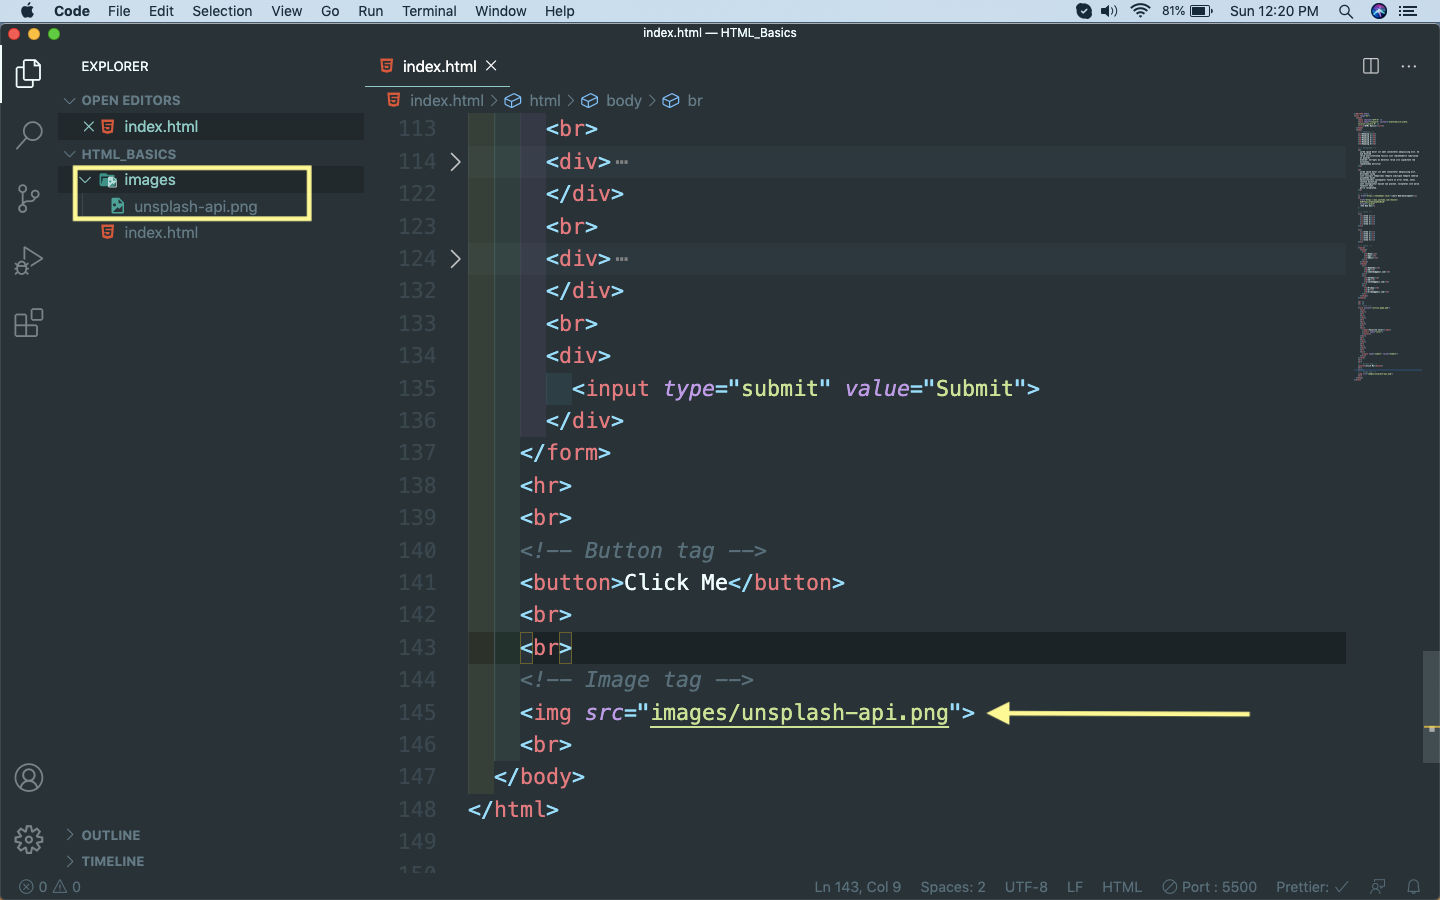Open the File menu

[x=119, y=11]
